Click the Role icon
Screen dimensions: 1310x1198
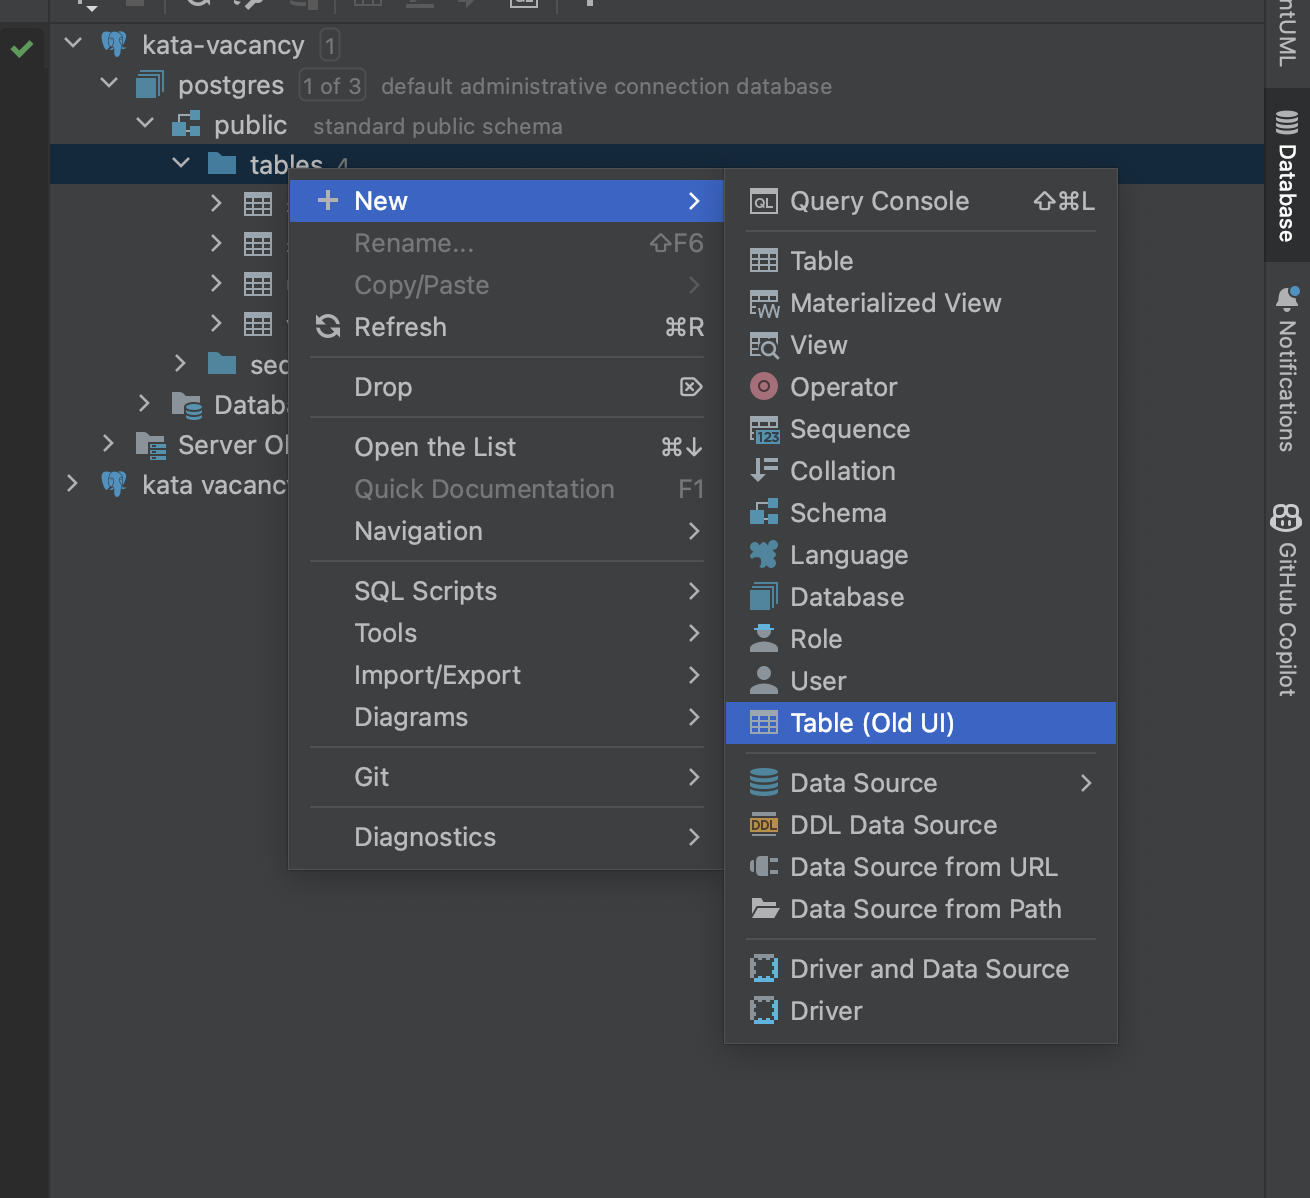[764, 639]
